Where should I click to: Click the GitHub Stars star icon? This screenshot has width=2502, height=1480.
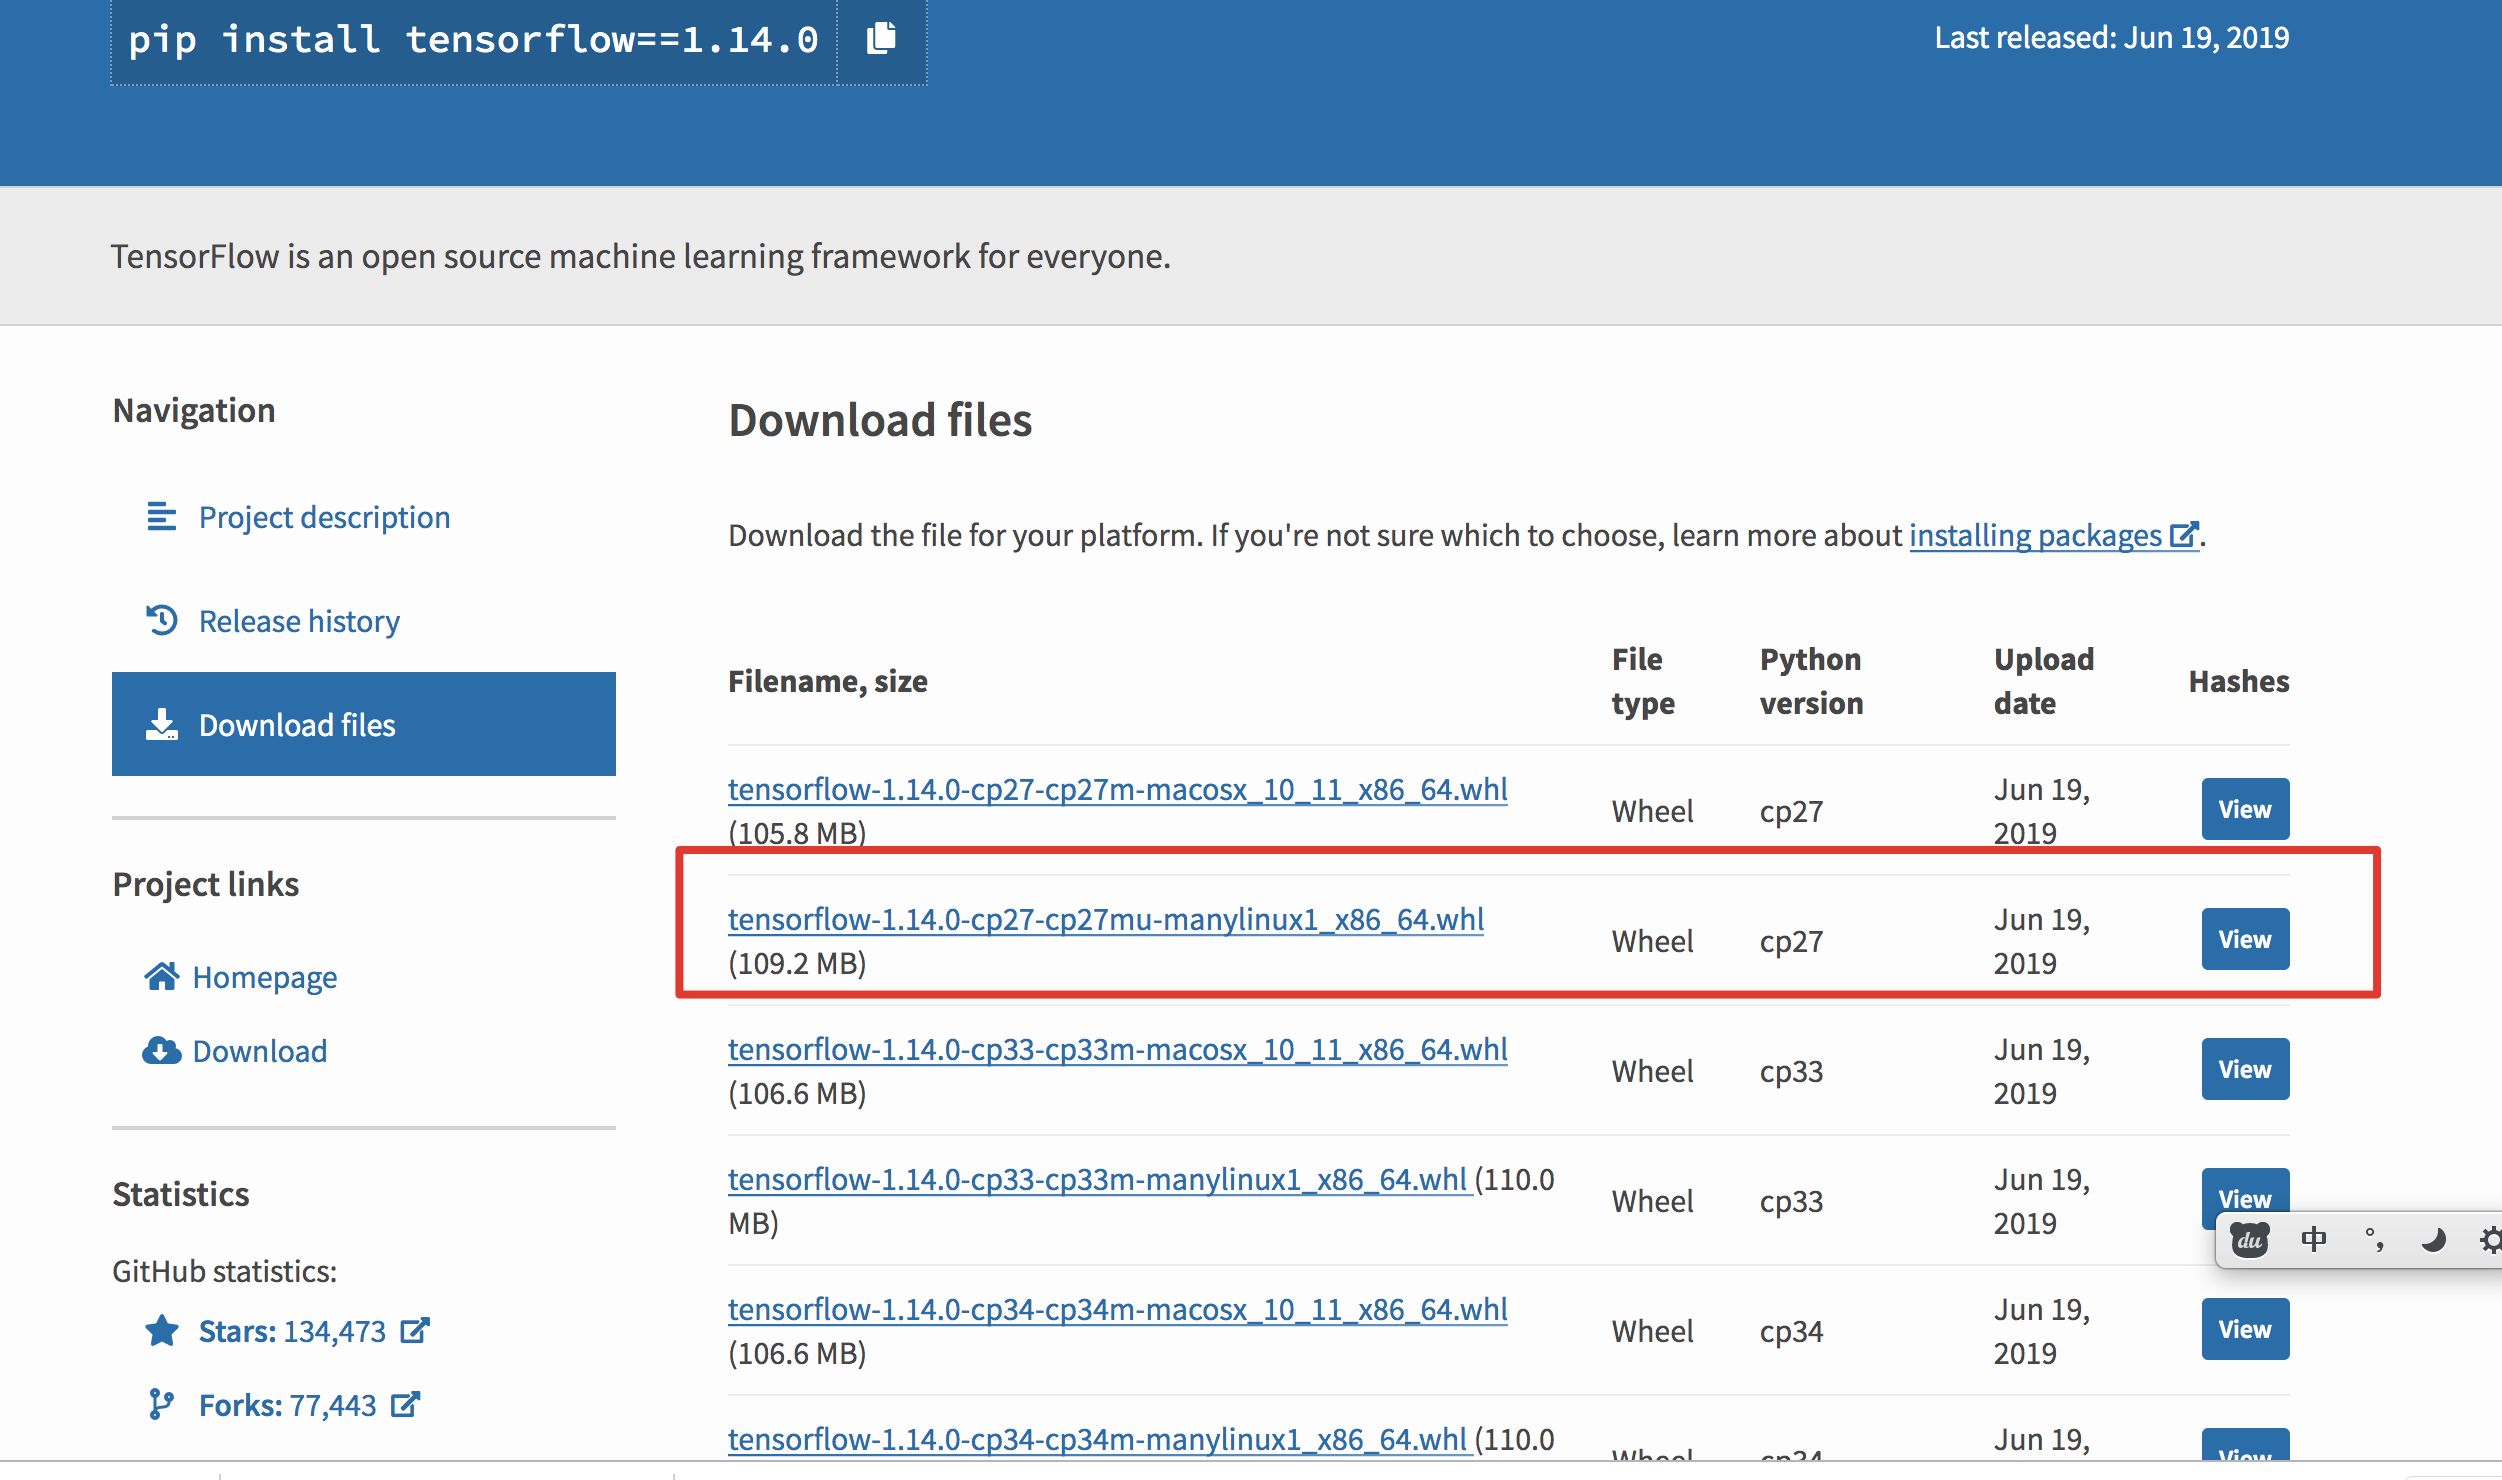click(161, 1331)
